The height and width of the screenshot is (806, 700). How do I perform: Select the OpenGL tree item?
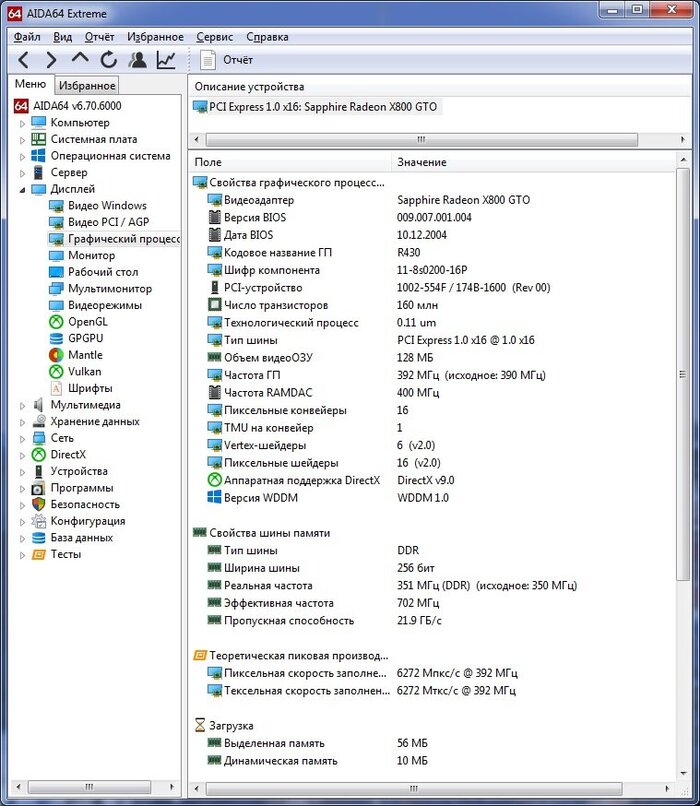87,322
